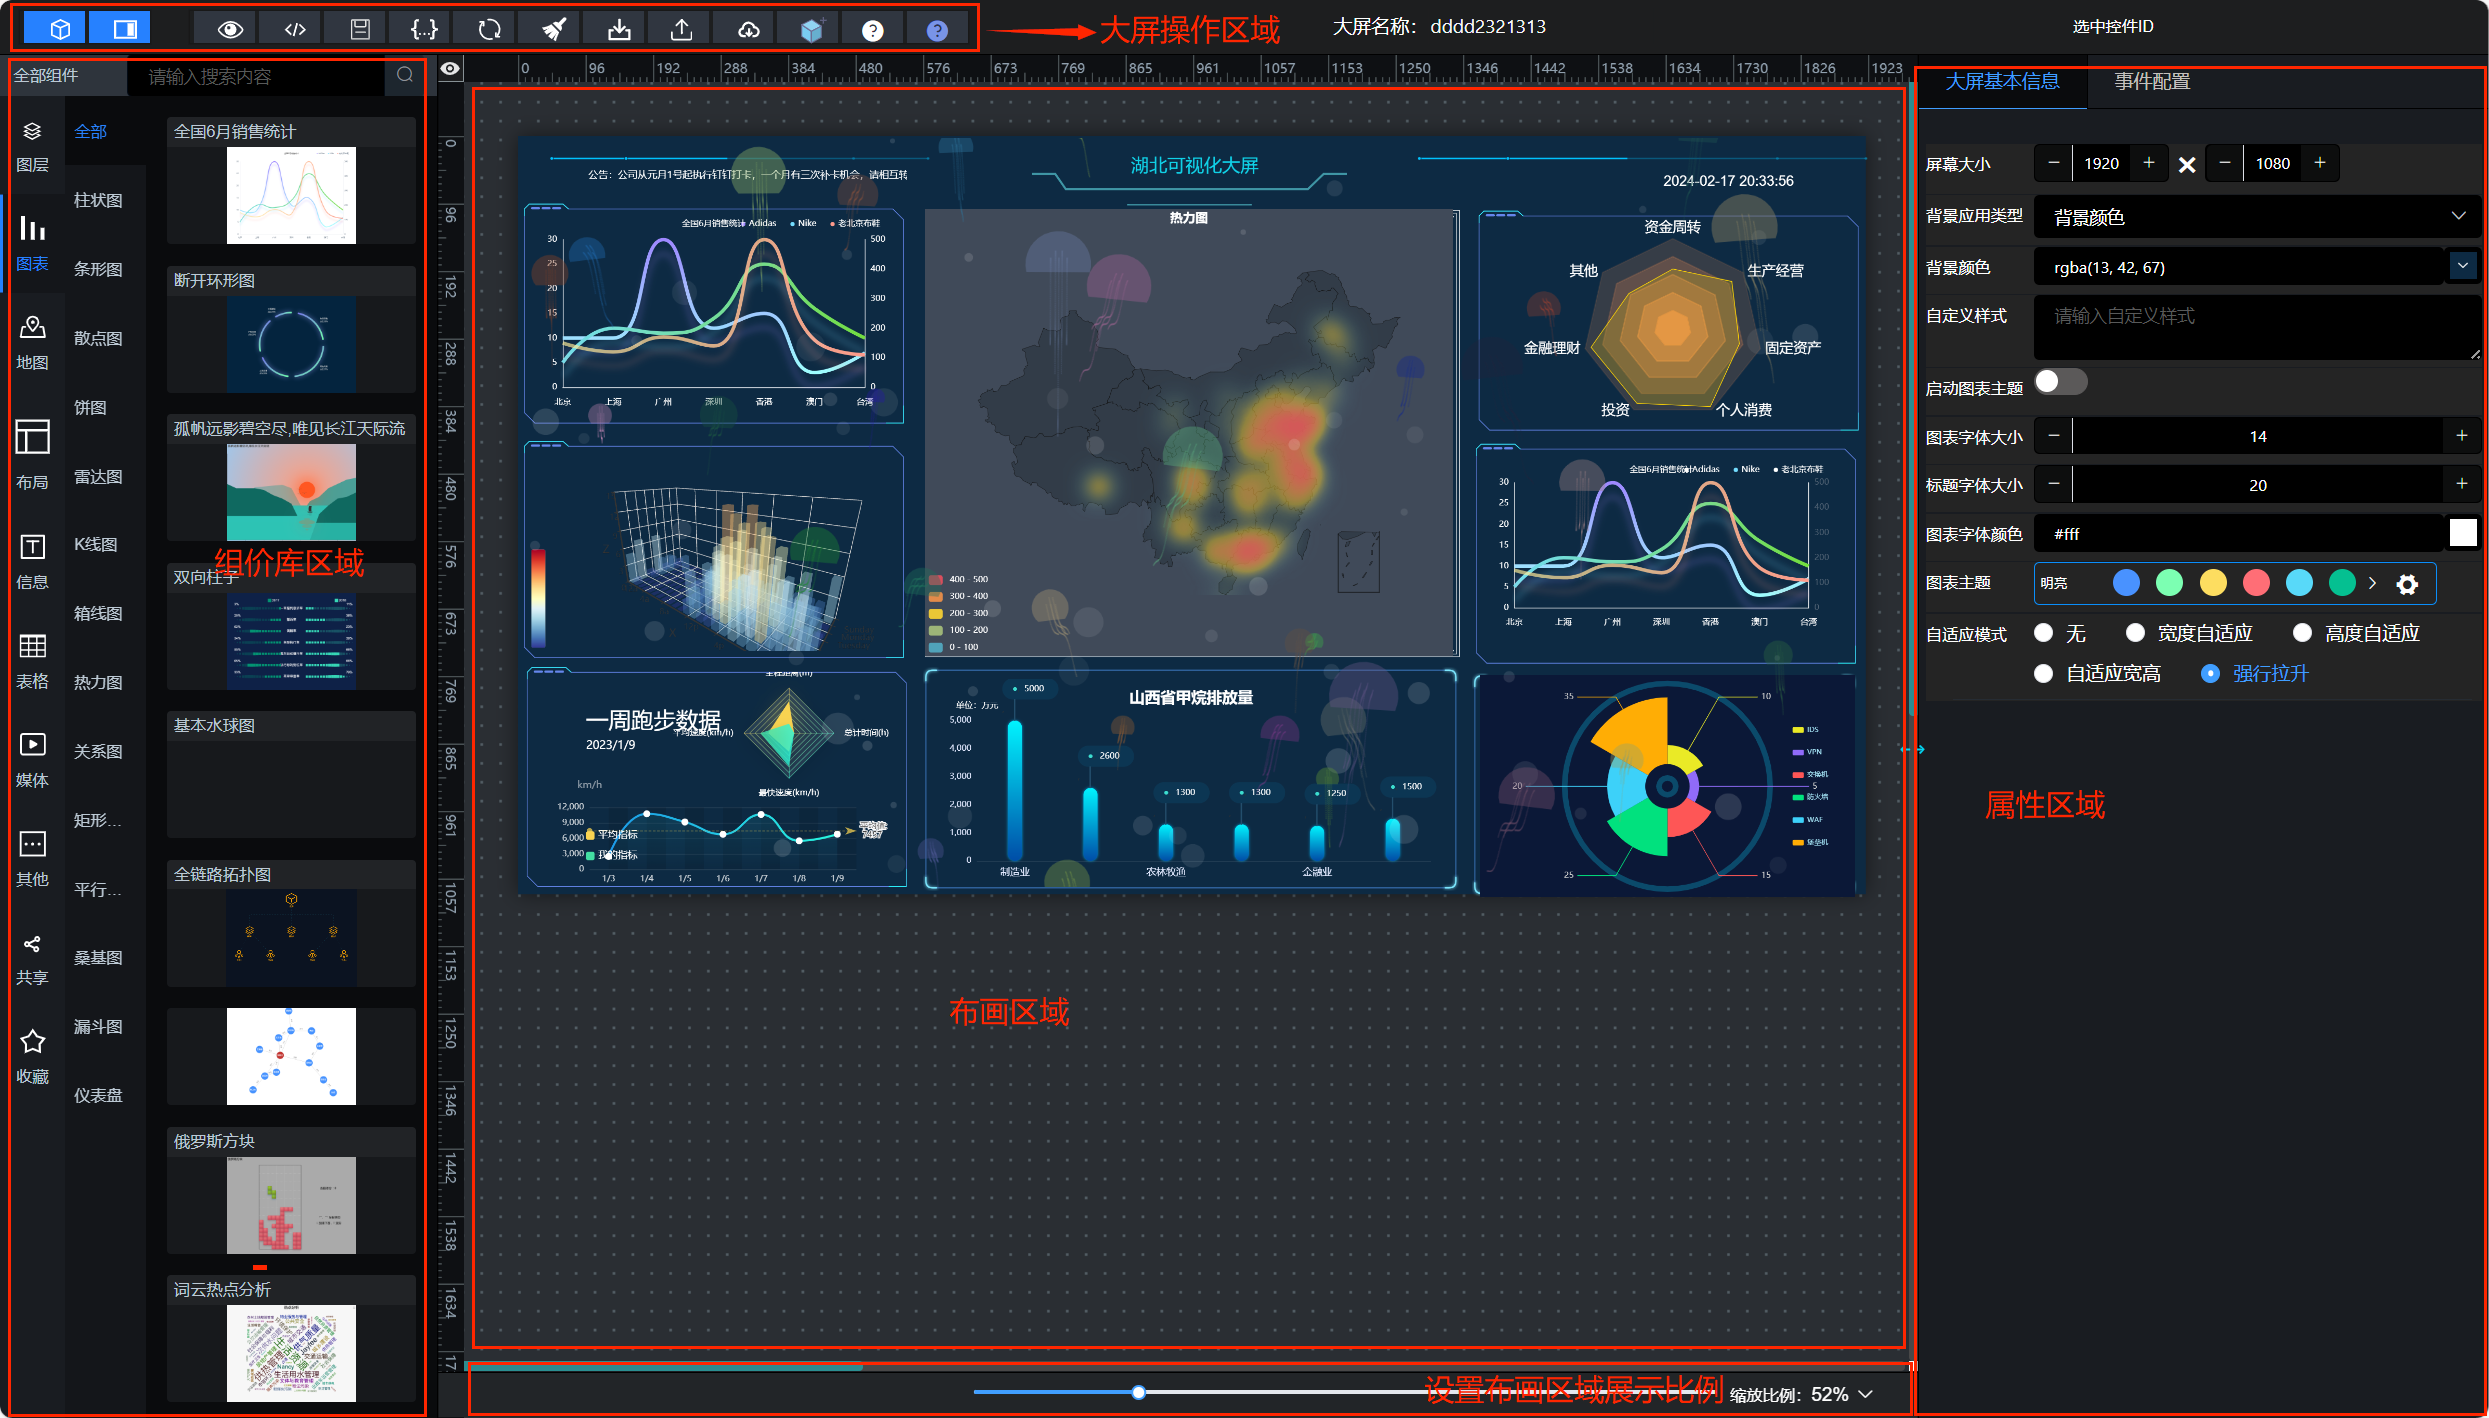Open the 其他 sidebar section
This screenshot has height=1418, width=2489.
pos(32,859)
